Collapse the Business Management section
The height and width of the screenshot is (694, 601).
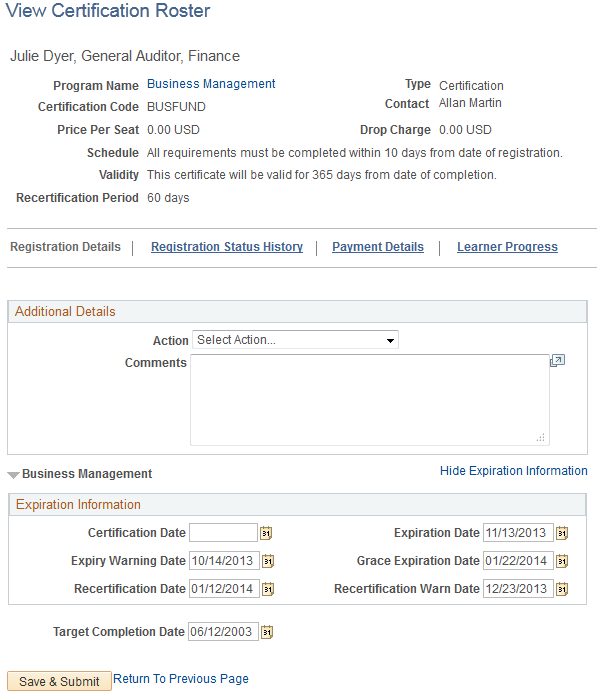point(13,475)
